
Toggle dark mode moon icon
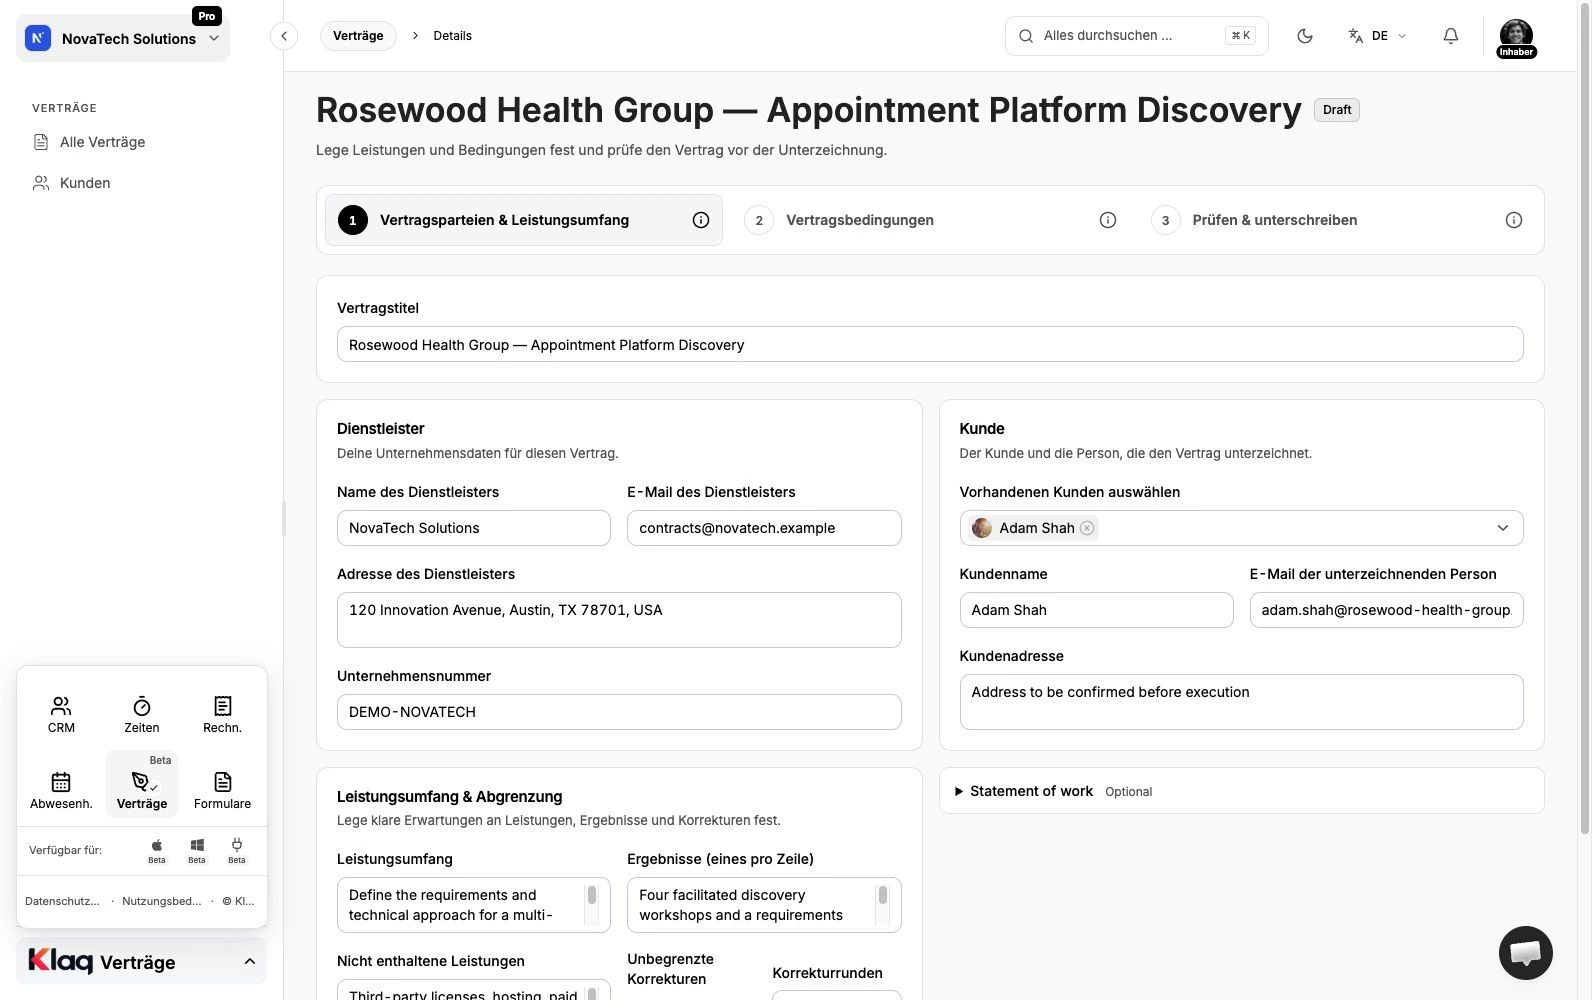1304,36
